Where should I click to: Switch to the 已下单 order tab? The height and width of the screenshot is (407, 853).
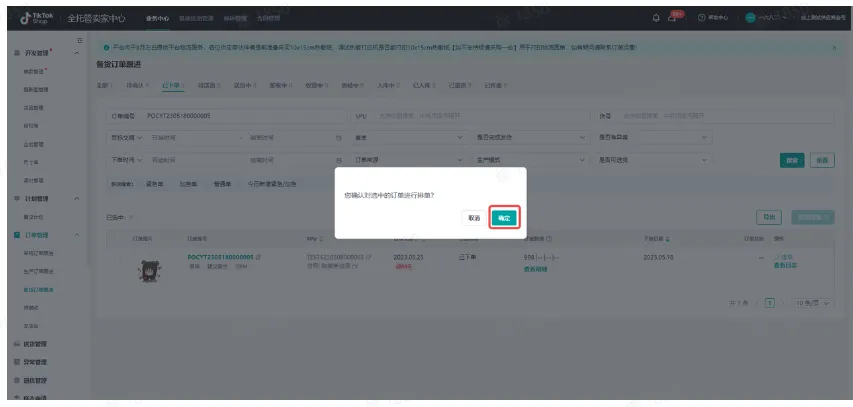173,85
